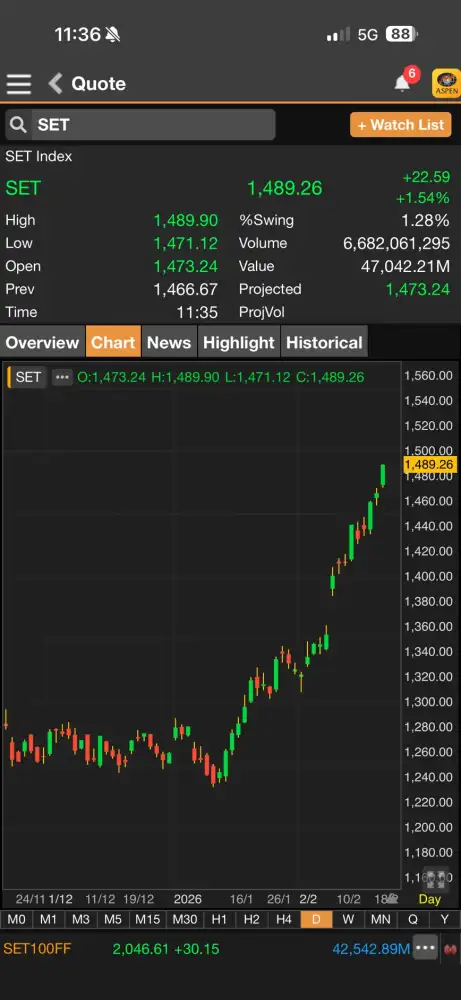
Task: Select the H4 timeframe
Action: [284, 919]
